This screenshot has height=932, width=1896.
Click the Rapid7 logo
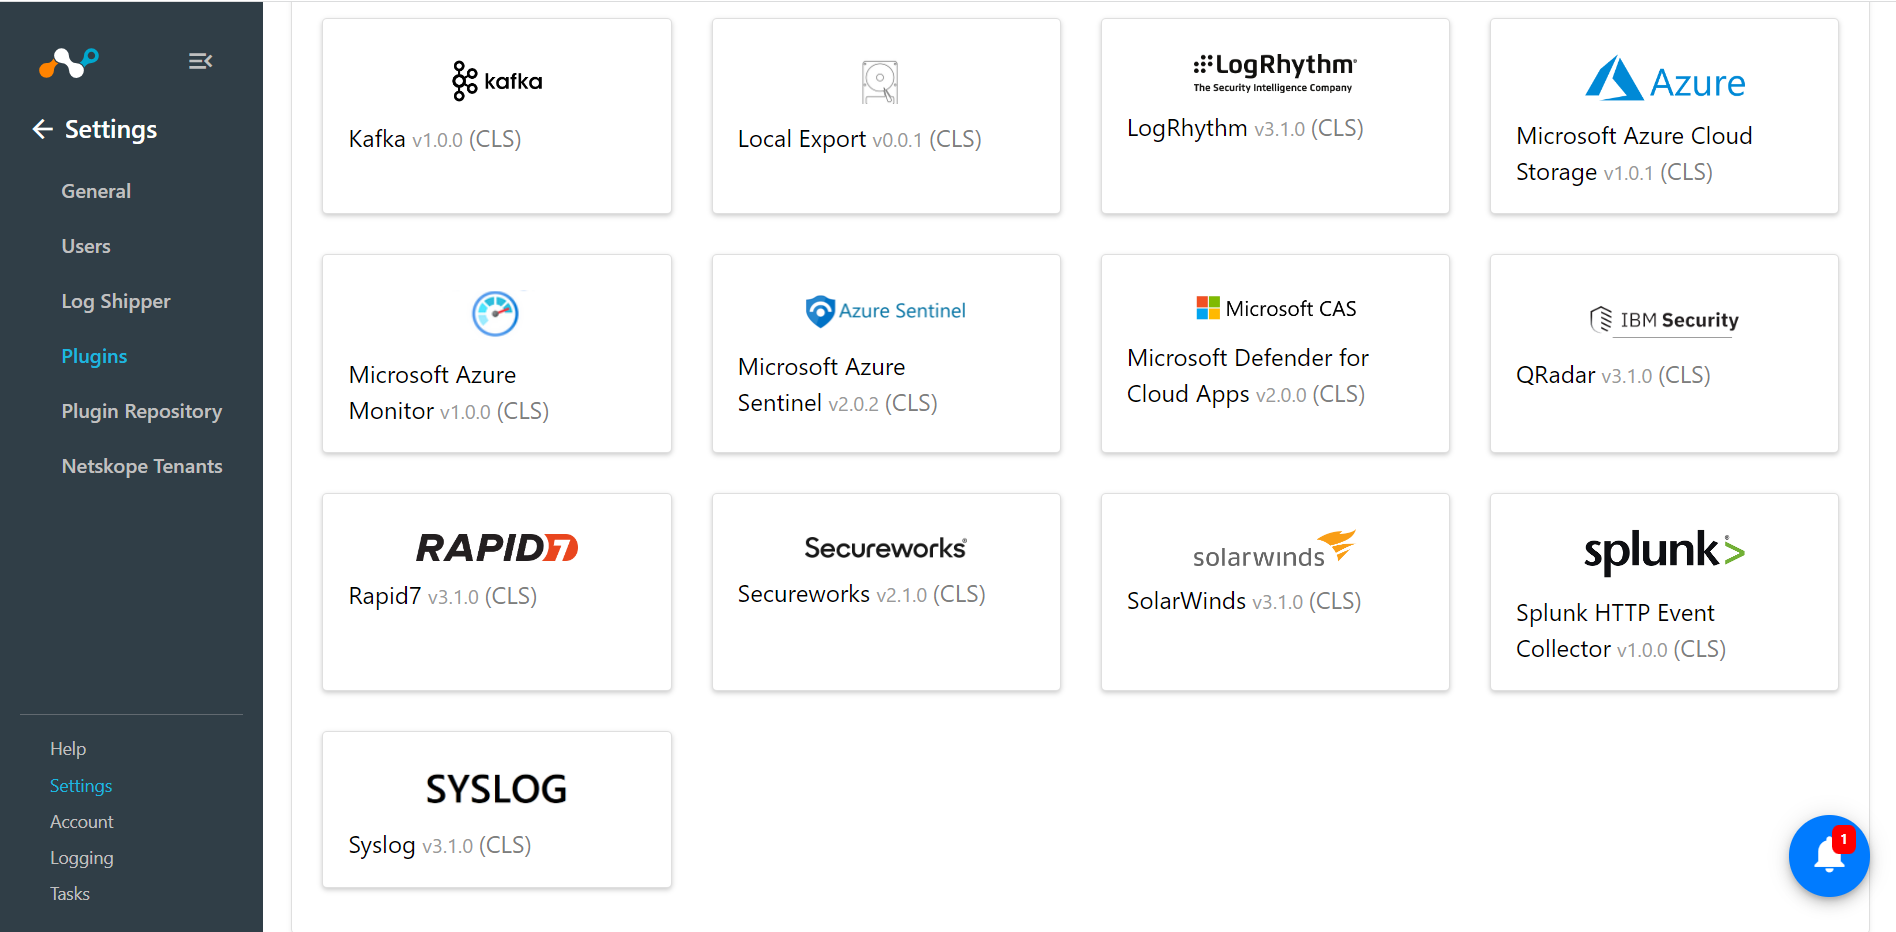coord(497,547)
